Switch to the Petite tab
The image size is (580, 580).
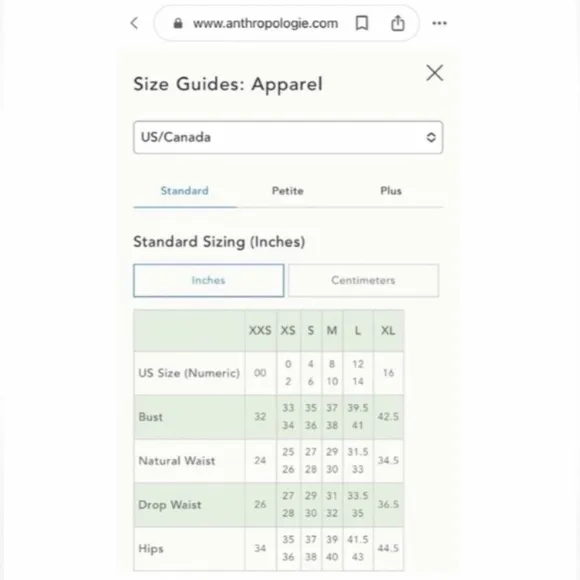[x=288, y=191]
